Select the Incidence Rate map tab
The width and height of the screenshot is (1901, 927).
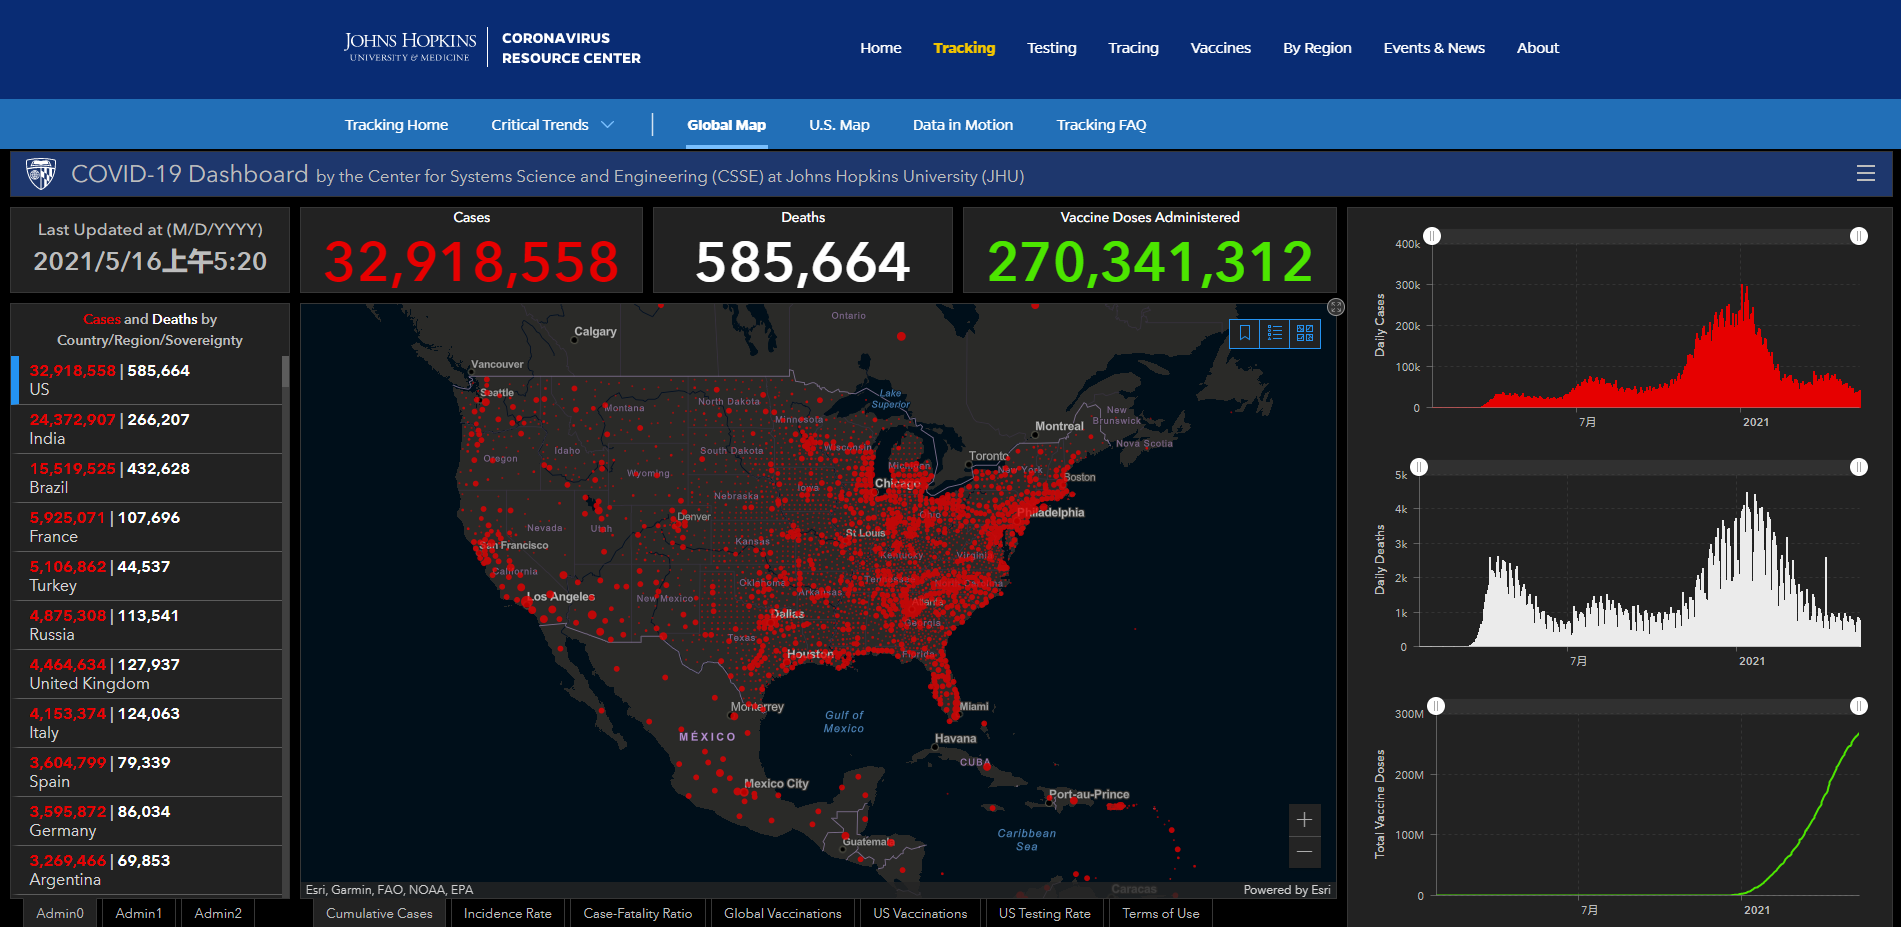point(507,913)
